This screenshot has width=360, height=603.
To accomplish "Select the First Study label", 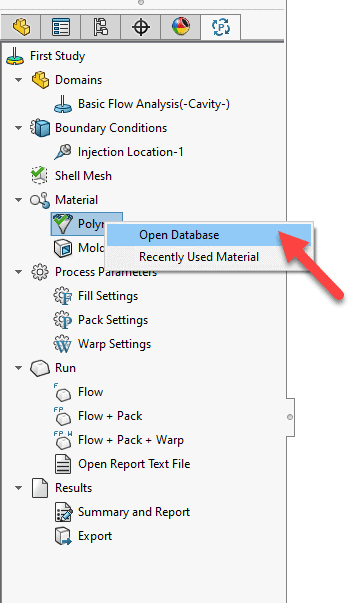I will click(58, 56).
